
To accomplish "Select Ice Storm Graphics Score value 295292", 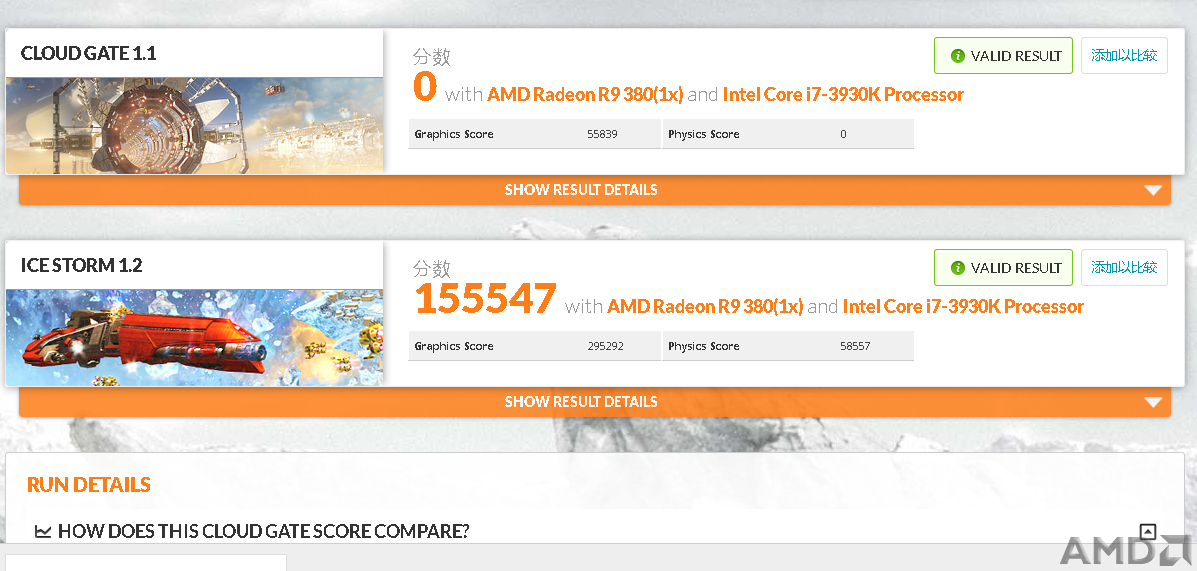I will pos(605,347).
